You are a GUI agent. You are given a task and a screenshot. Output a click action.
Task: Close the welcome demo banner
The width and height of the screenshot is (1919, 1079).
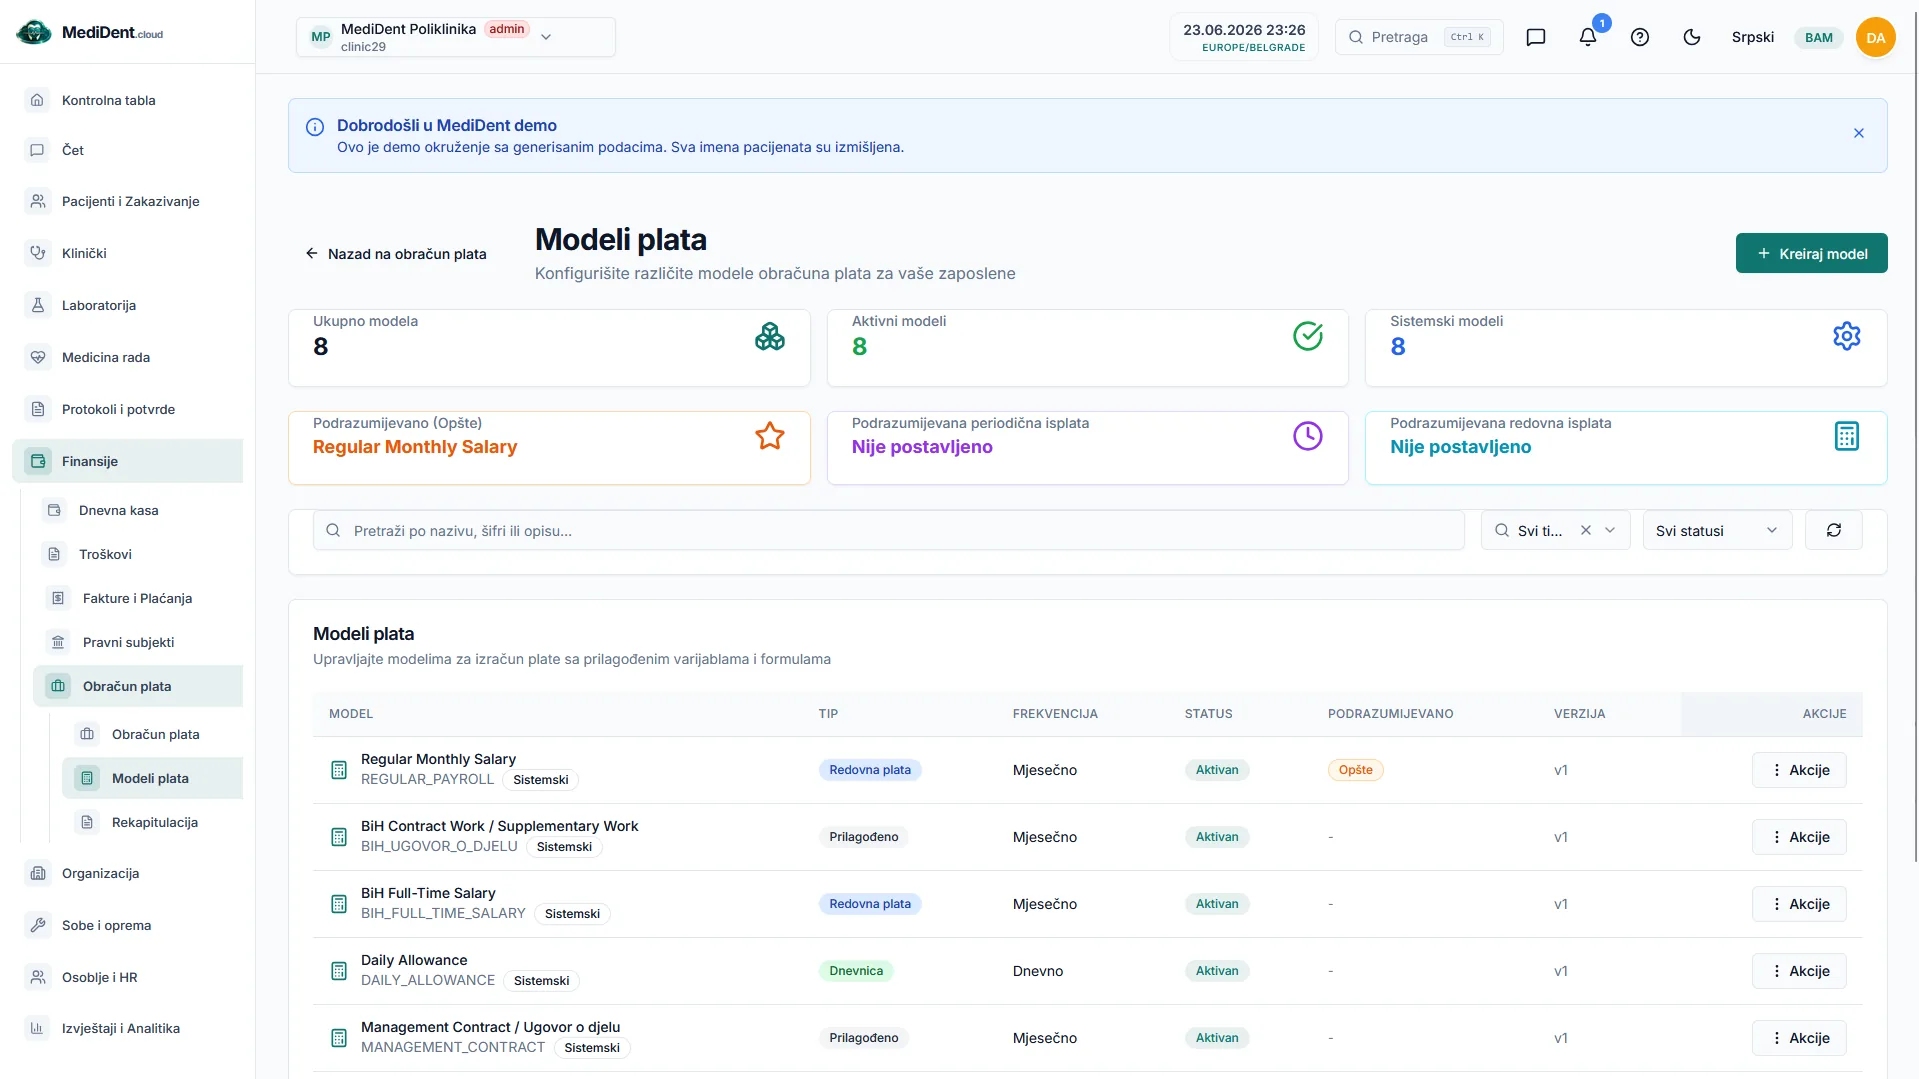coord(1859,133)
